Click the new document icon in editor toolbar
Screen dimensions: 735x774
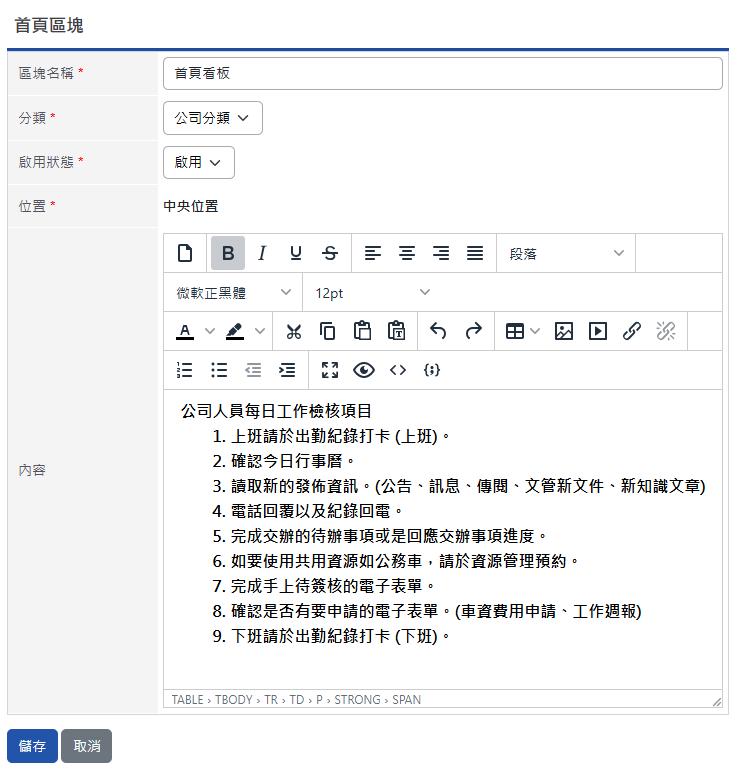point(184,253)
